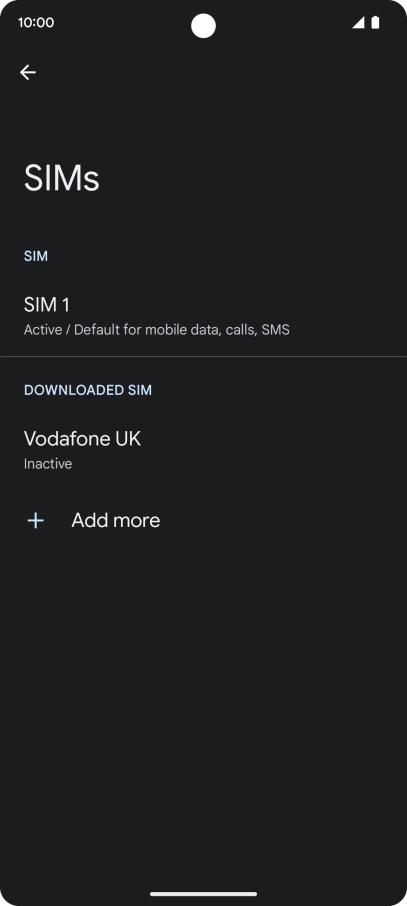
Task: Tap the Inactive status under Vodafone UK
Action: point(48,463)
